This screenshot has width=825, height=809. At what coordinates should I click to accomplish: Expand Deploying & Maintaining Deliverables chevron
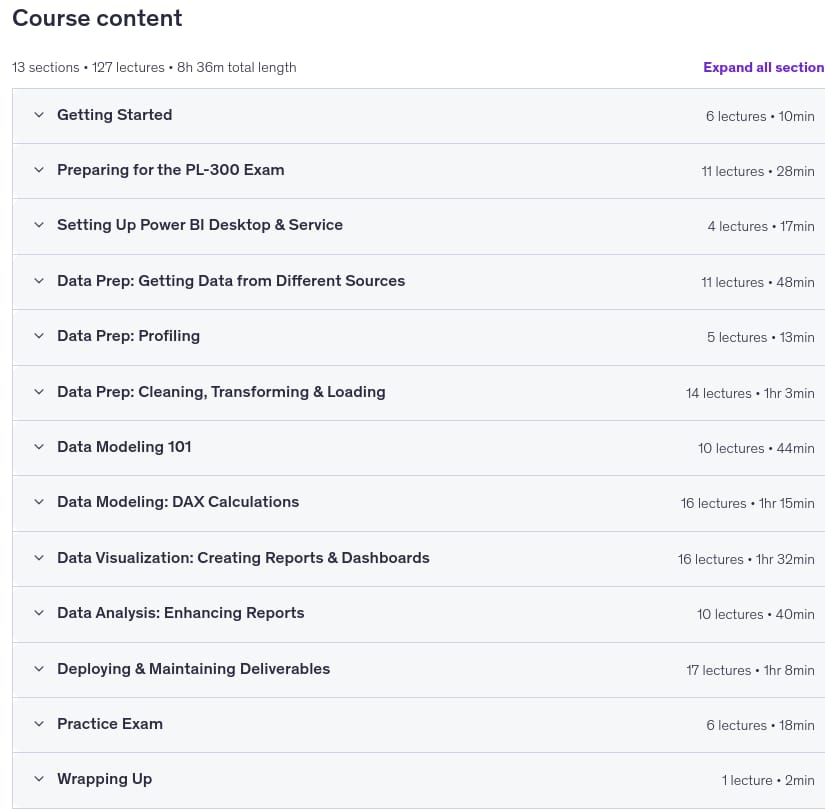tap(39, 669)
